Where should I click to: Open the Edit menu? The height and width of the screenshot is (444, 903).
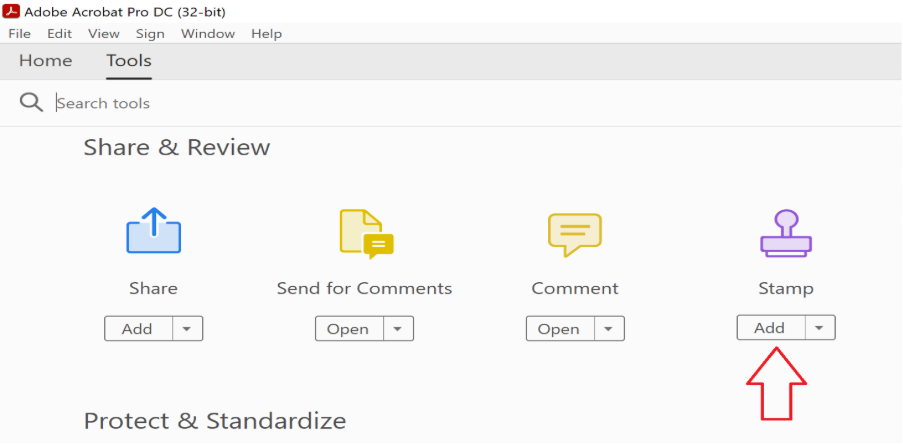pos(59,34)
